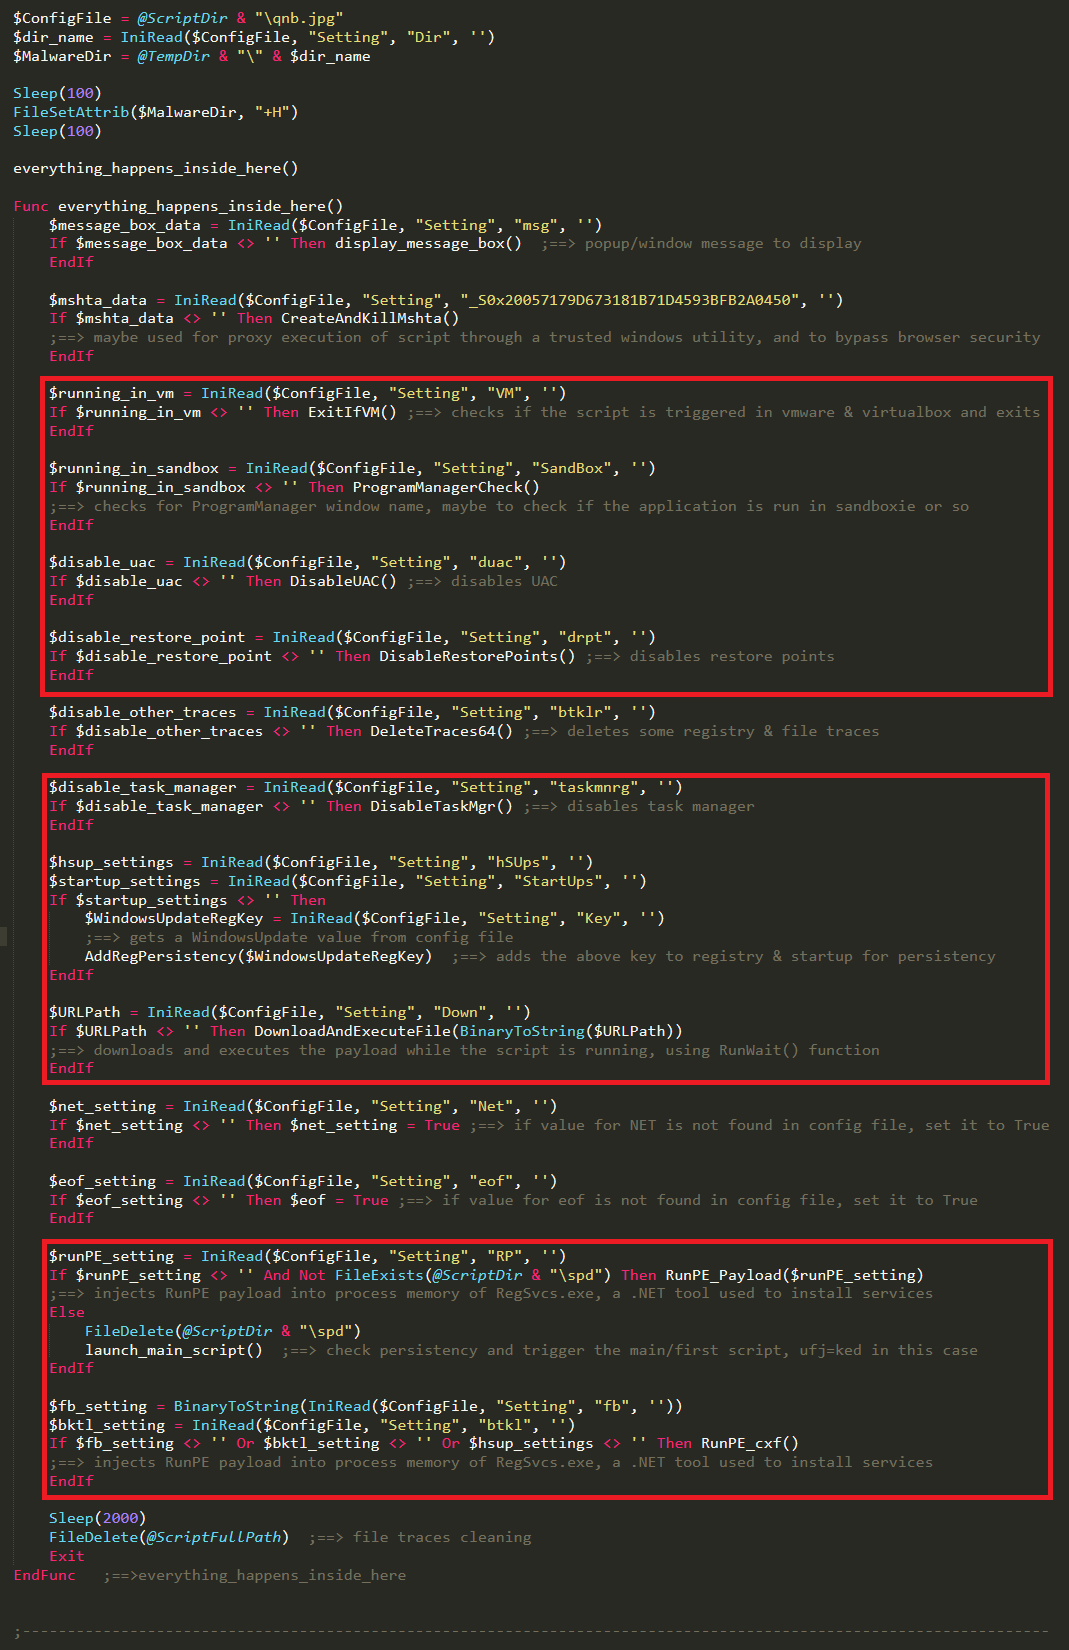Click the 'gets a WindowsUpdate value' comment
Screen dimensions: 1069x1650
pyautogui.click(x=299, y=937)
